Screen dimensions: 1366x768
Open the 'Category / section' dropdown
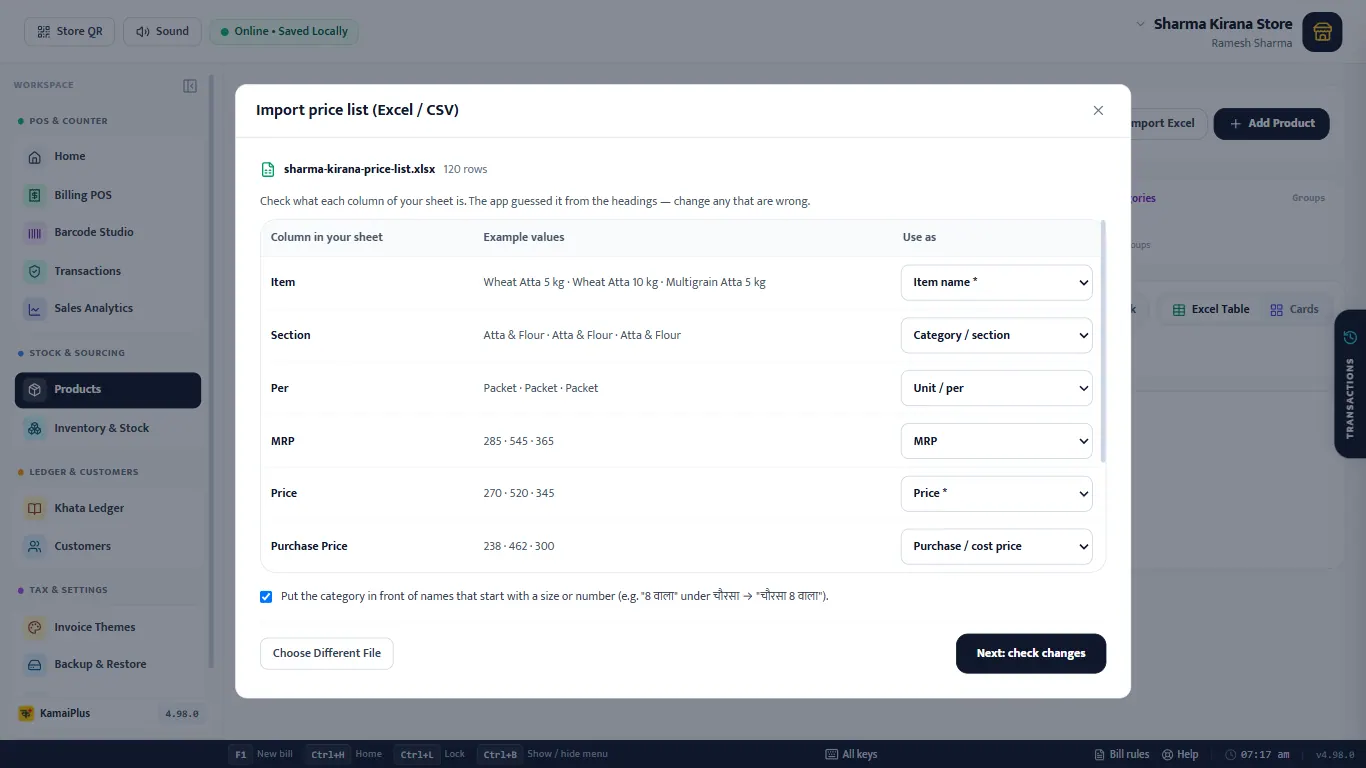[x=997, y=335]
